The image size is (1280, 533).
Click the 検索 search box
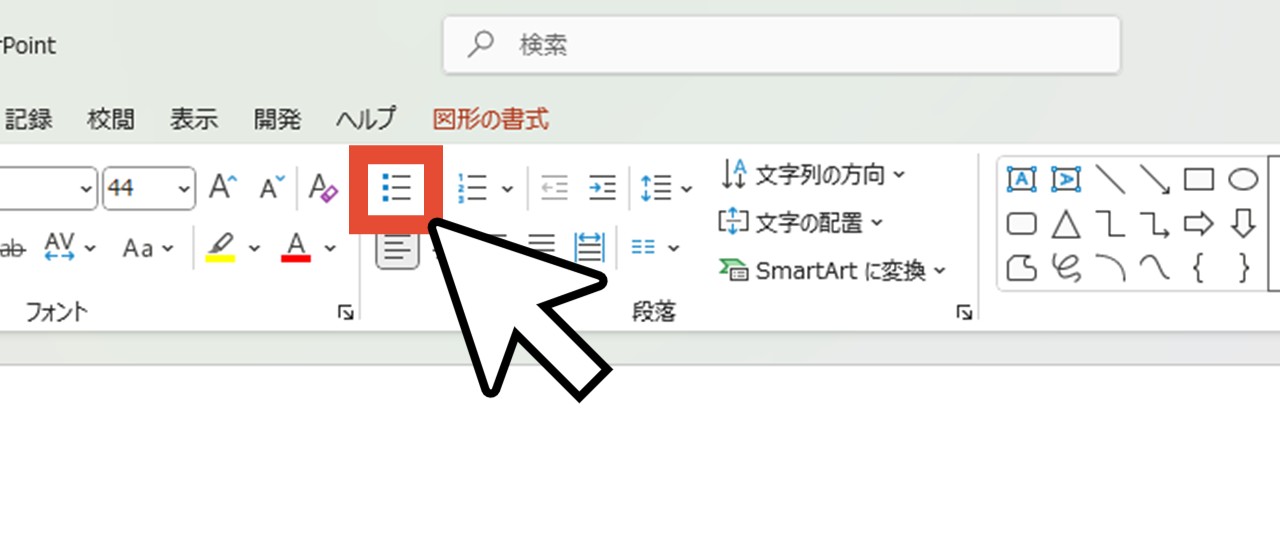point(781,44)
